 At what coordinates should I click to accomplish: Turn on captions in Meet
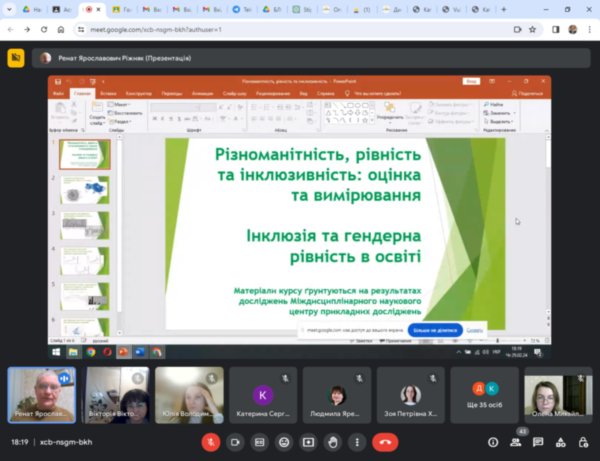point(260,441)
